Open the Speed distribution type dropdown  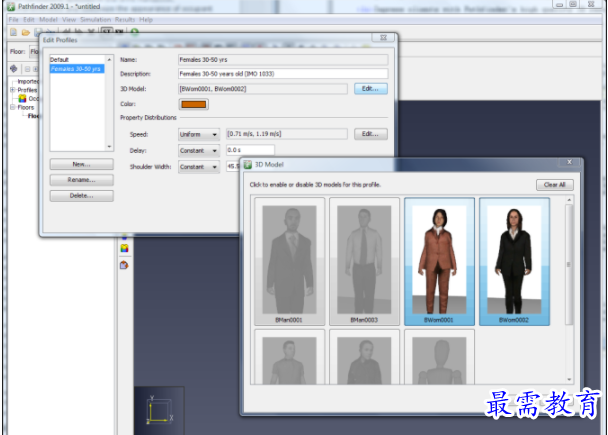[198, 134]
